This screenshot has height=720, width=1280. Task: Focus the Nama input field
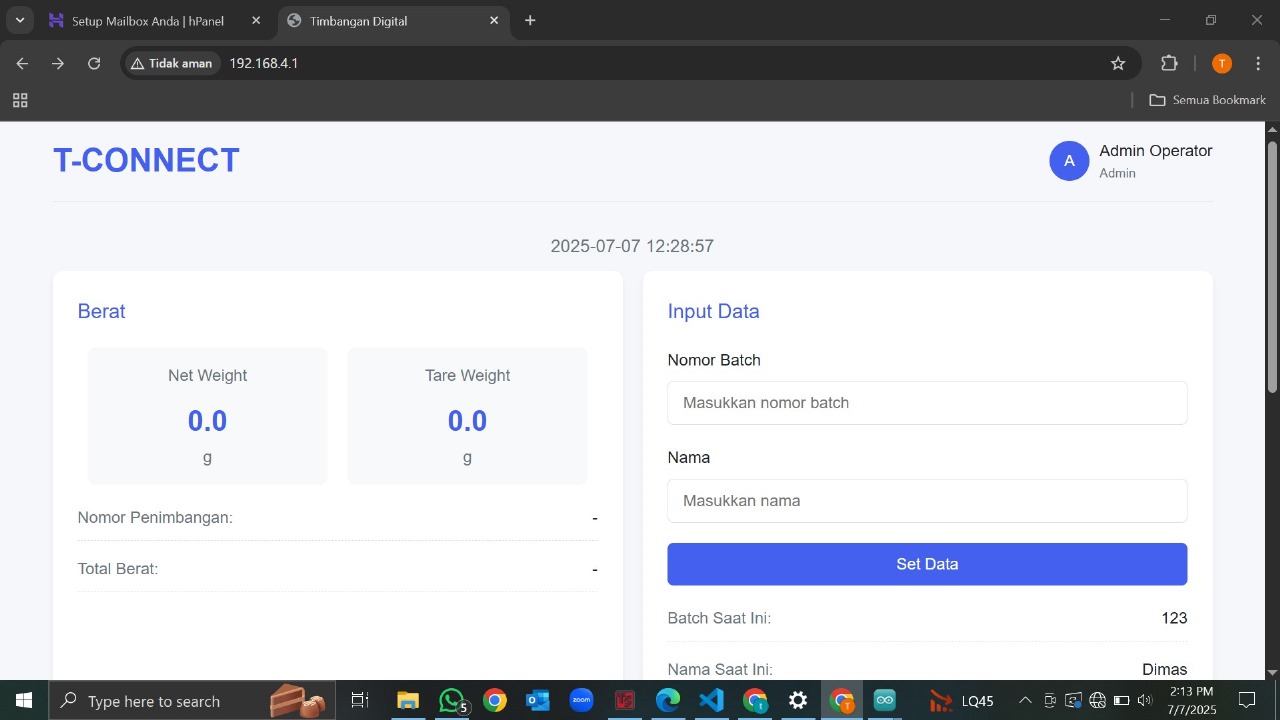pyautogui.click(x=927, y=501)
